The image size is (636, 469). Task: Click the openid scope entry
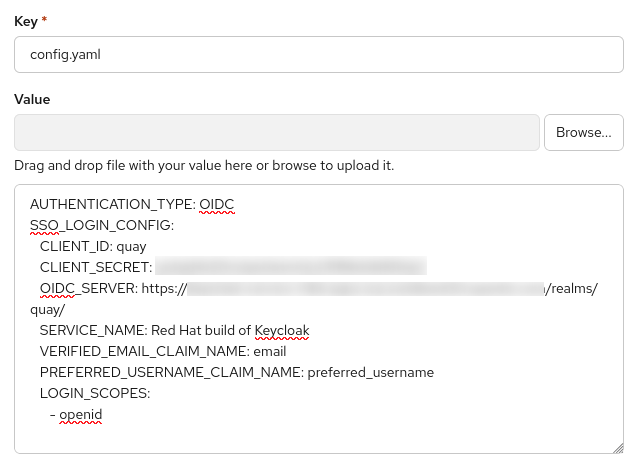[80, 414]
